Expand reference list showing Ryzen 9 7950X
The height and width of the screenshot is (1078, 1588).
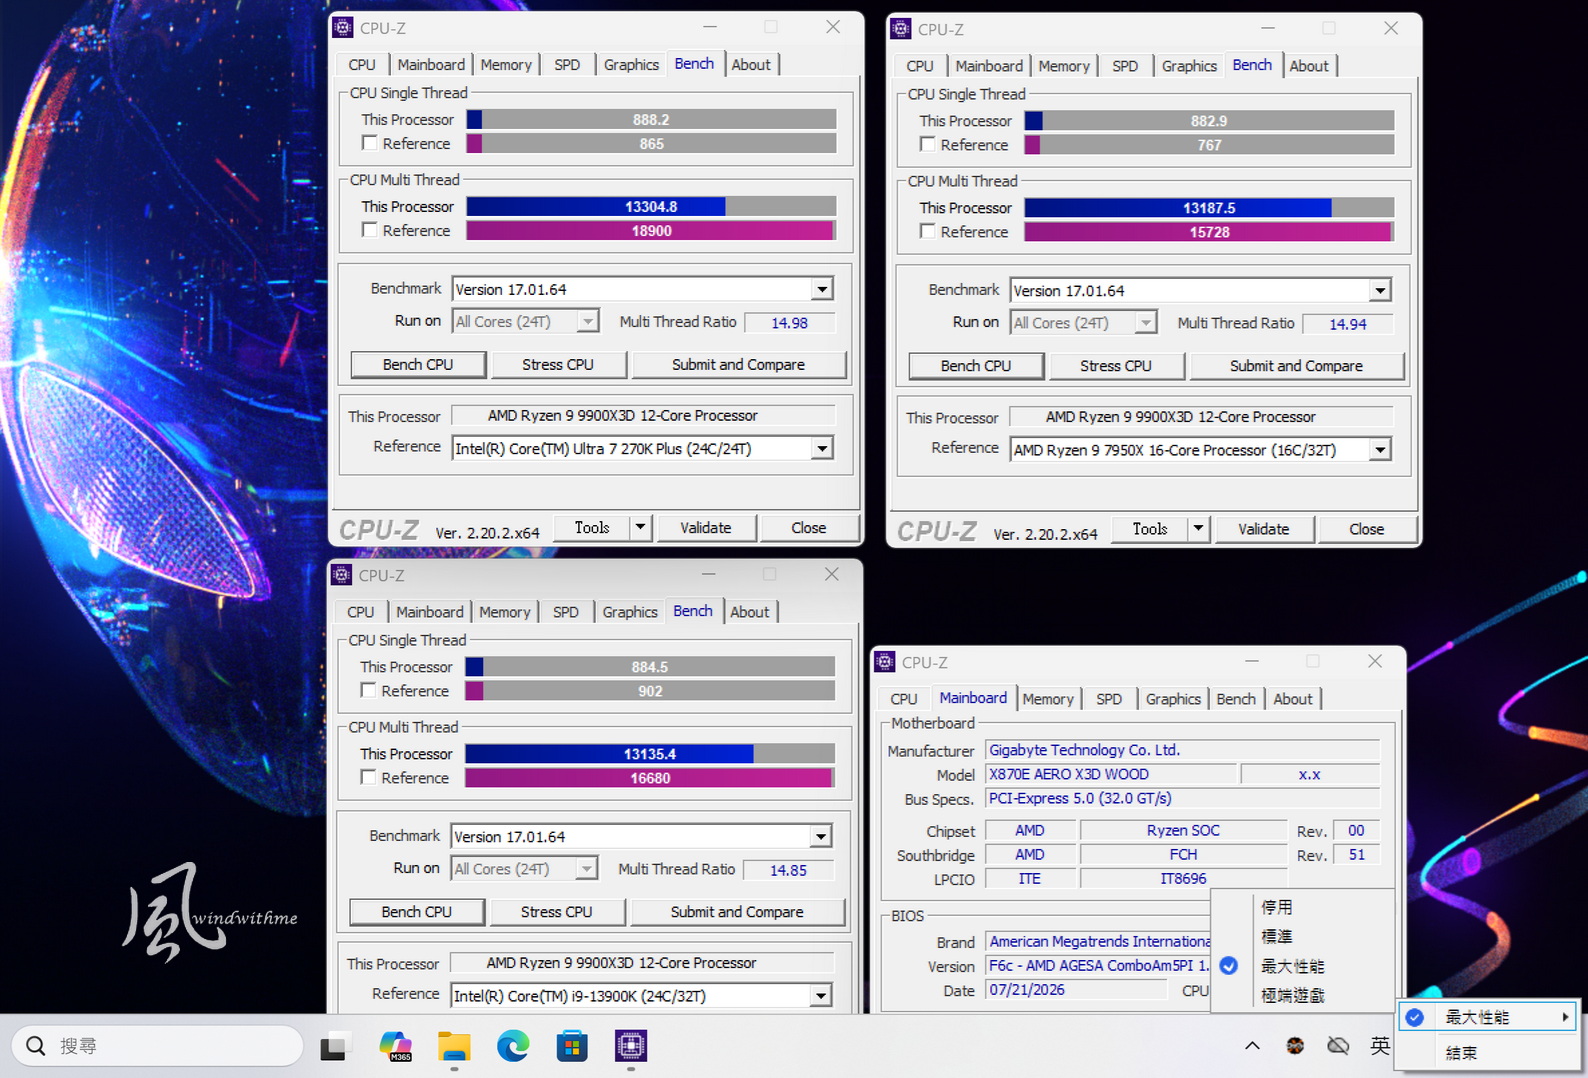(1380, 450)
